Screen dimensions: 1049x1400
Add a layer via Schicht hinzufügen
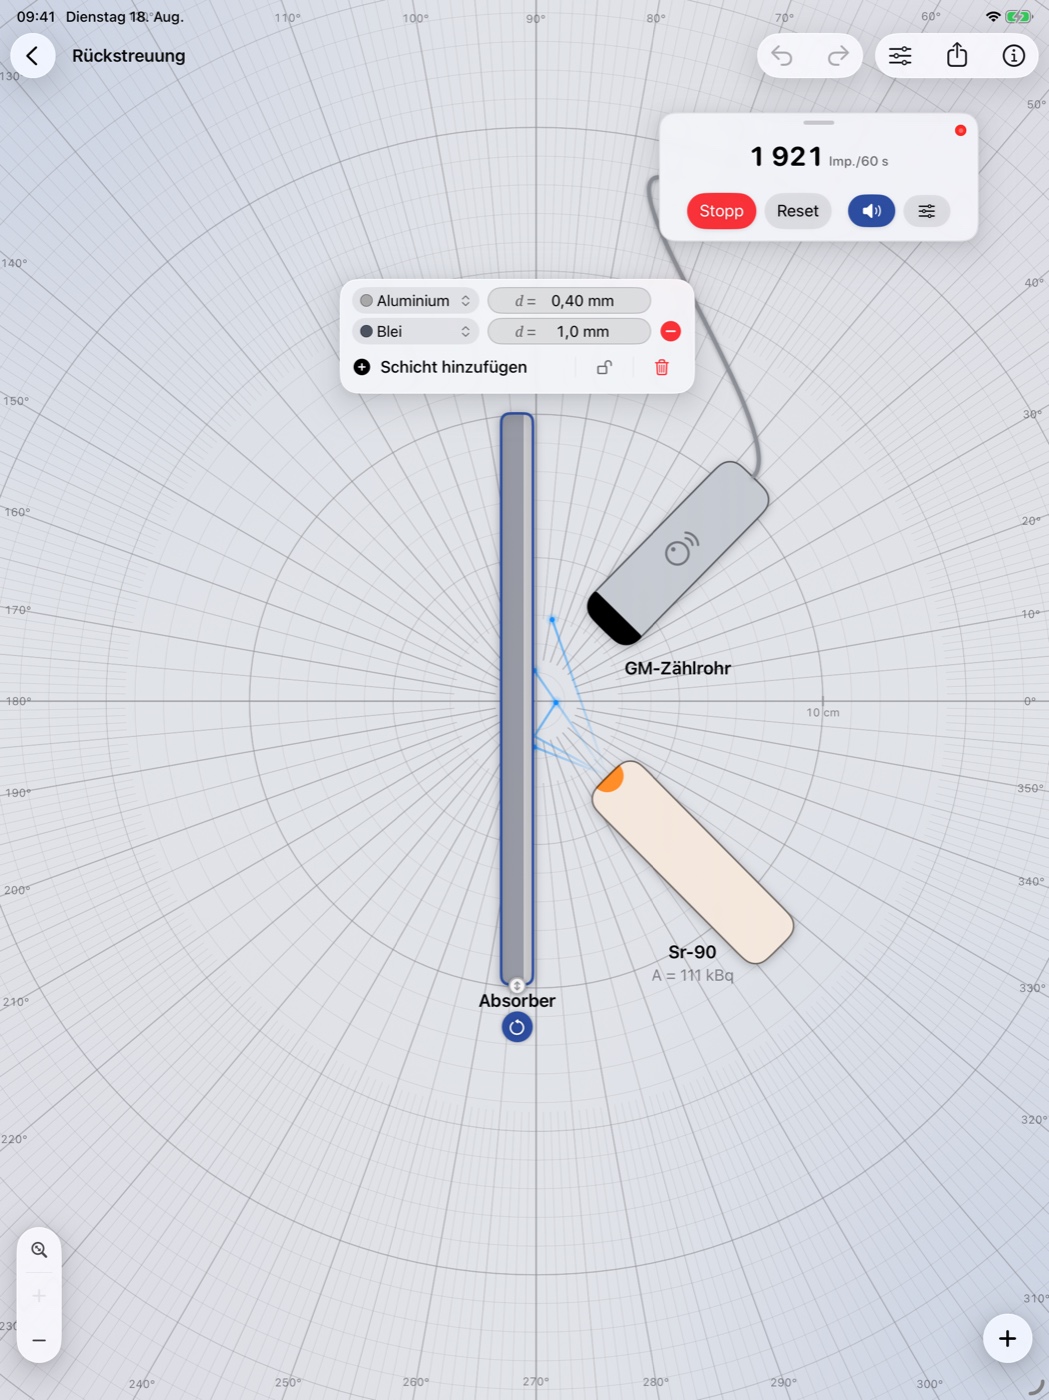click(440, 367)
